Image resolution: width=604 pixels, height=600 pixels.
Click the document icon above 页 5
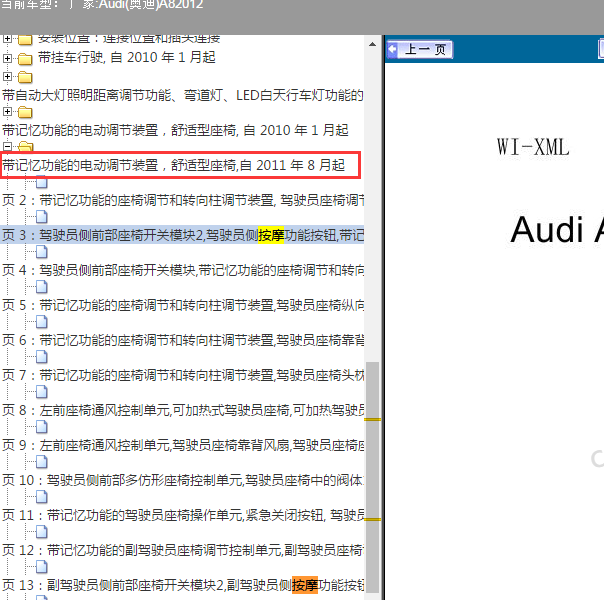click(42, 287)
